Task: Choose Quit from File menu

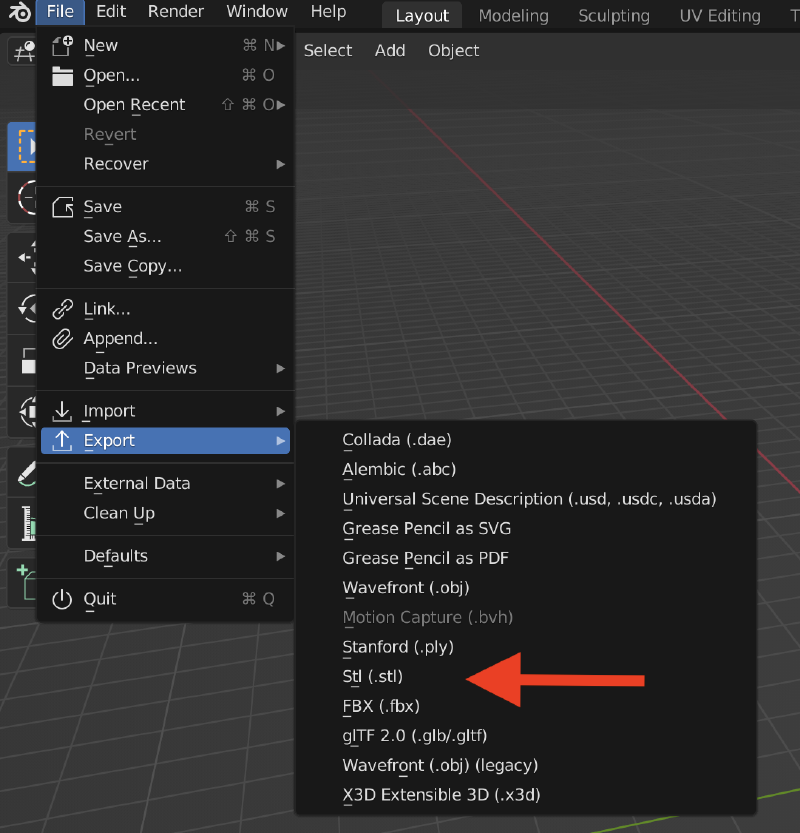Action: [x=165, y=599]
